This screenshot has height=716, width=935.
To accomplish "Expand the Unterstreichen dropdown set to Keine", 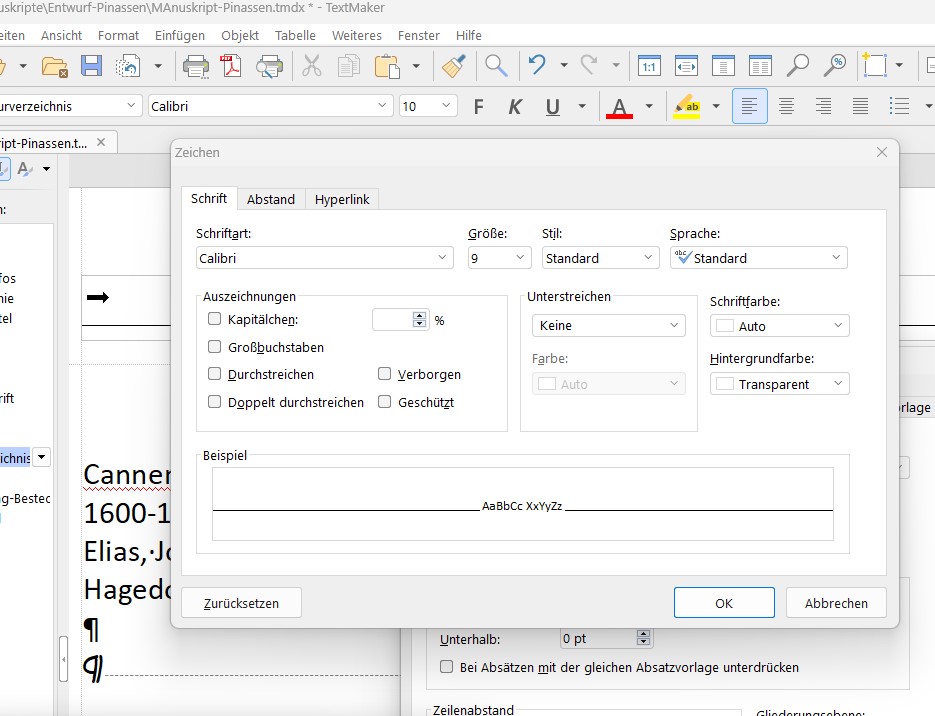I will (x=609, y=325).
